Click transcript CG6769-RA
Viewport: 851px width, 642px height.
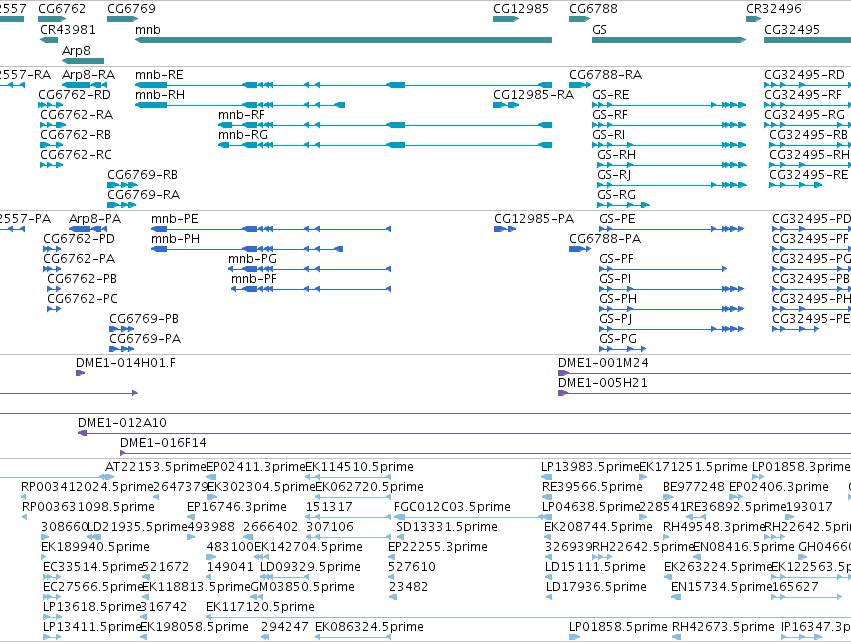[144, 195]
